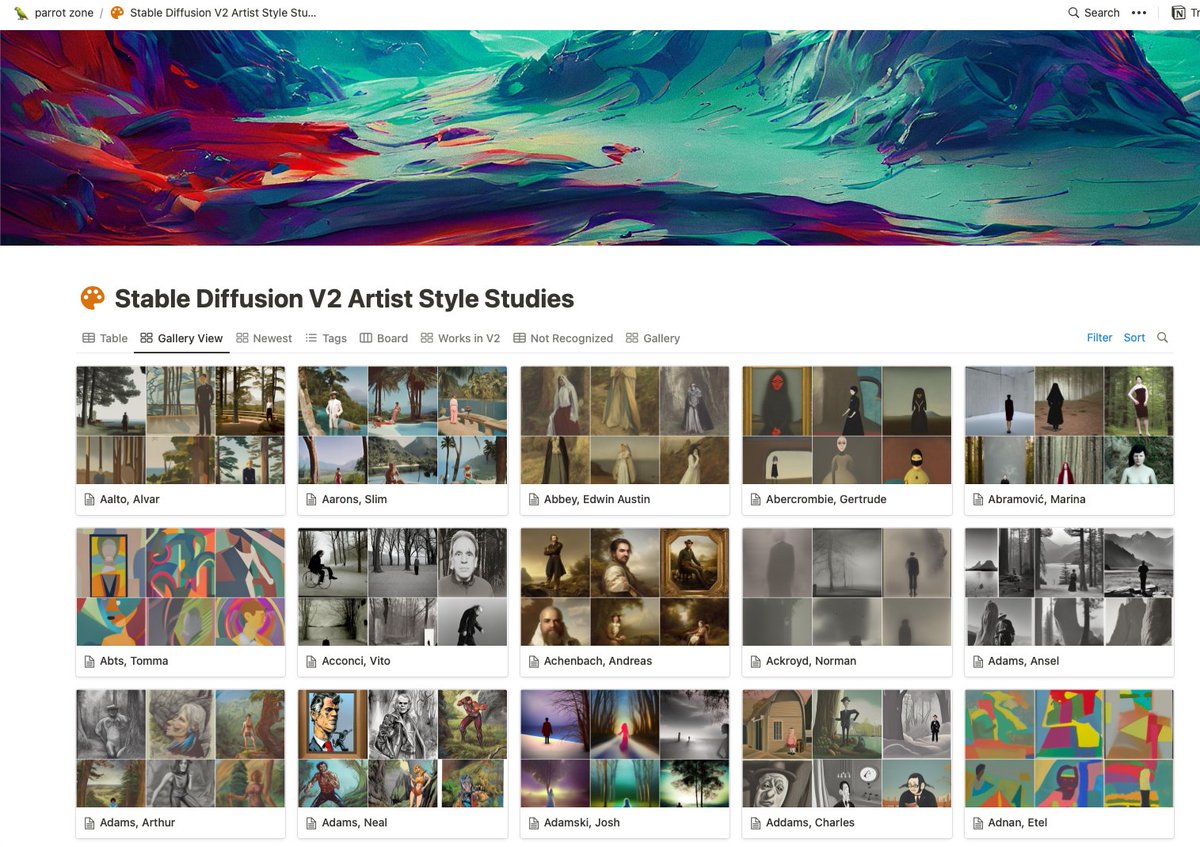1200x847 pixels.
Task: Switch to the Works in V2 tab
Action: tap(460, 338)
